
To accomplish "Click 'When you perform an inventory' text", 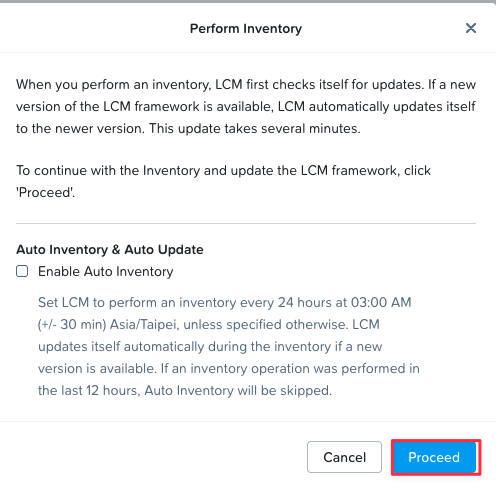I will (x=113, y=85).
